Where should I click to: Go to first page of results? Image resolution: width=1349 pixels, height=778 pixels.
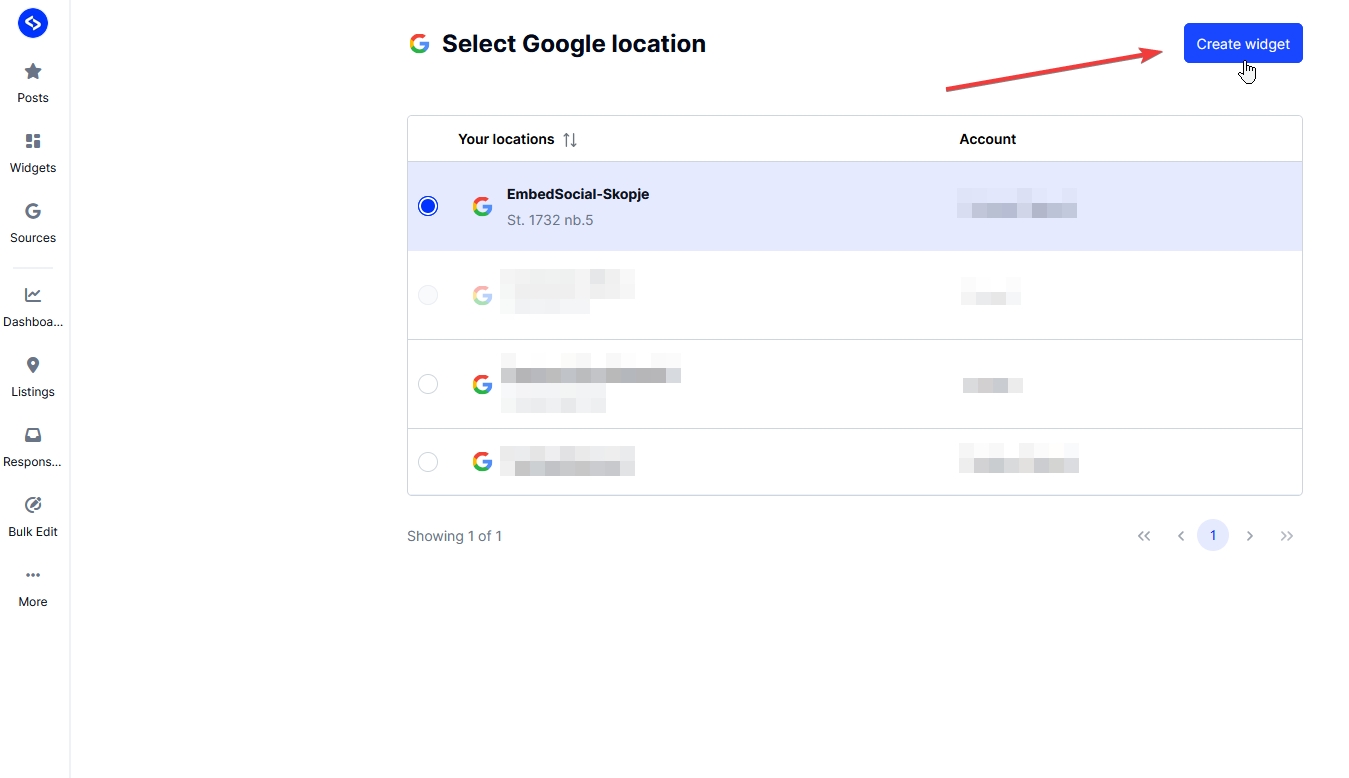coord(1144,536)
